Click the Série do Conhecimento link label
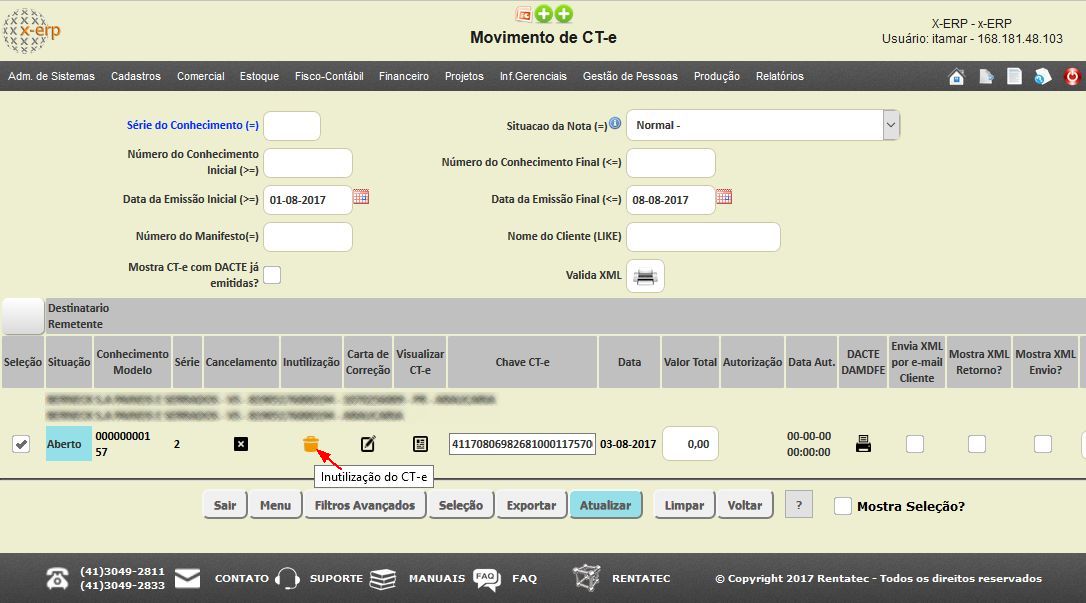 [193, 125]
